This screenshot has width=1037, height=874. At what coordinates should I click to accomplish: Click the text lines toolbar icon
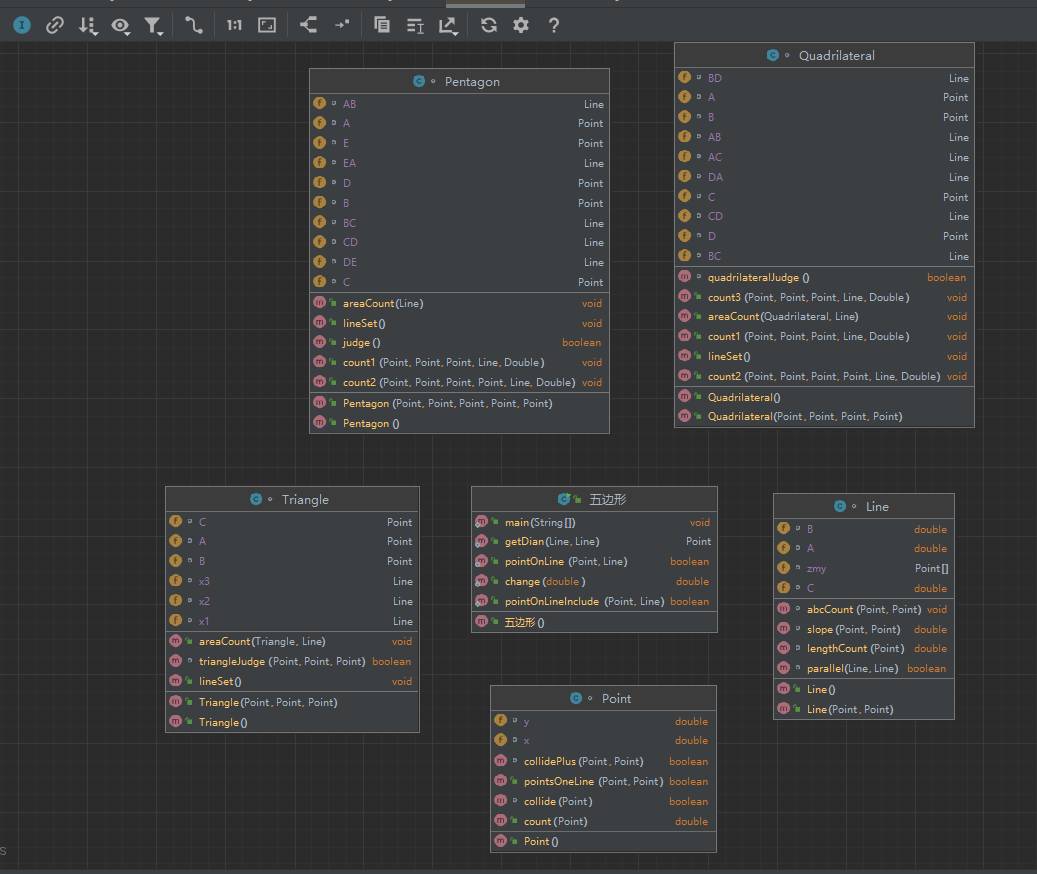click(415, 25)
